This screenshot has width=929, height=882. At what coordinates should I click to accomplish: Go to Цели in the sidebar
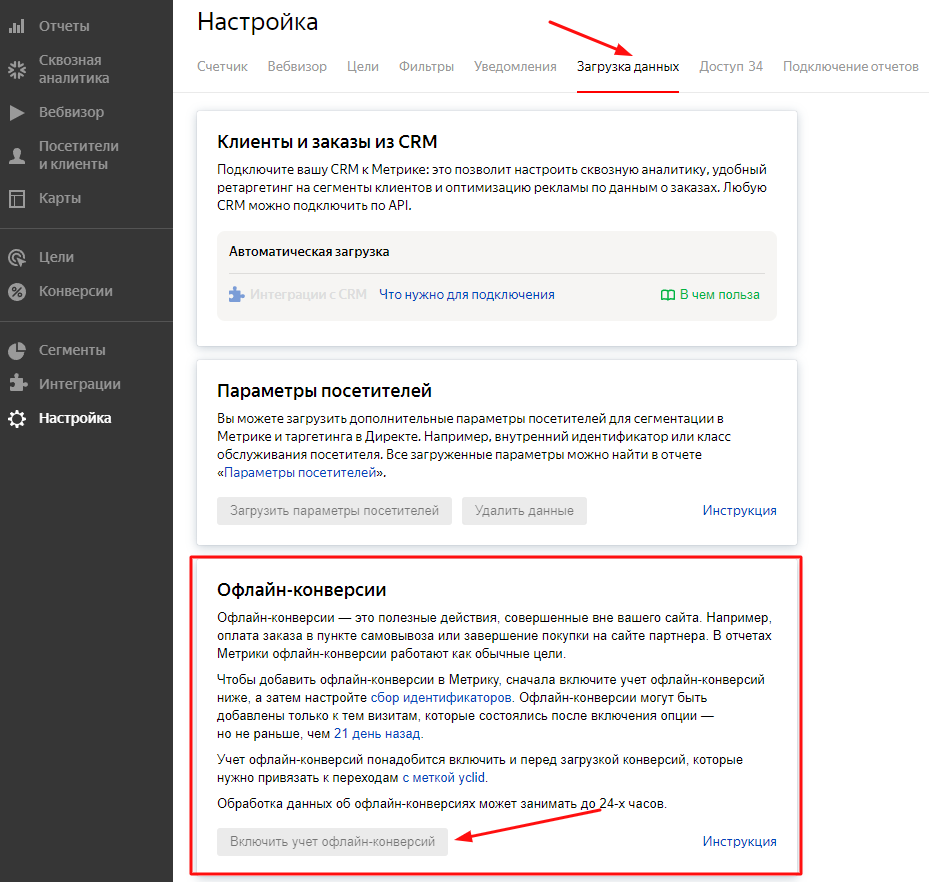click(x=56, y=257)
